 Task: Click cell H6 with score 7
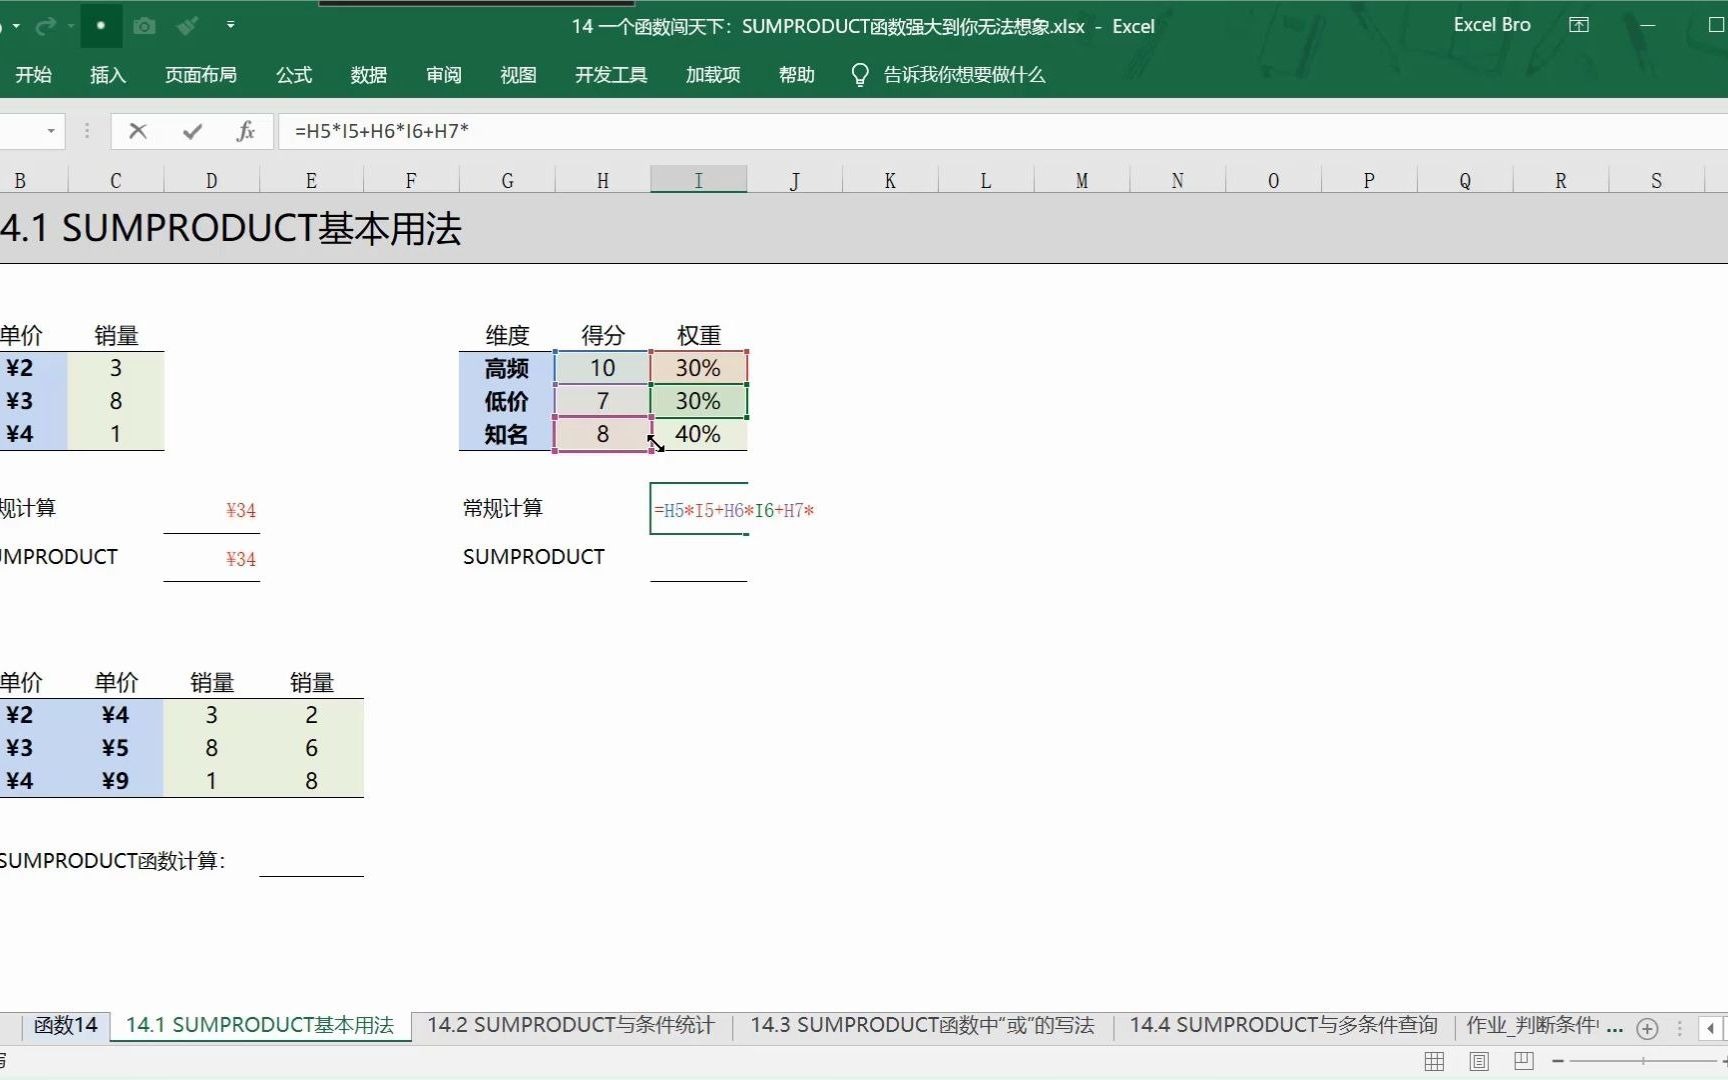602,401
